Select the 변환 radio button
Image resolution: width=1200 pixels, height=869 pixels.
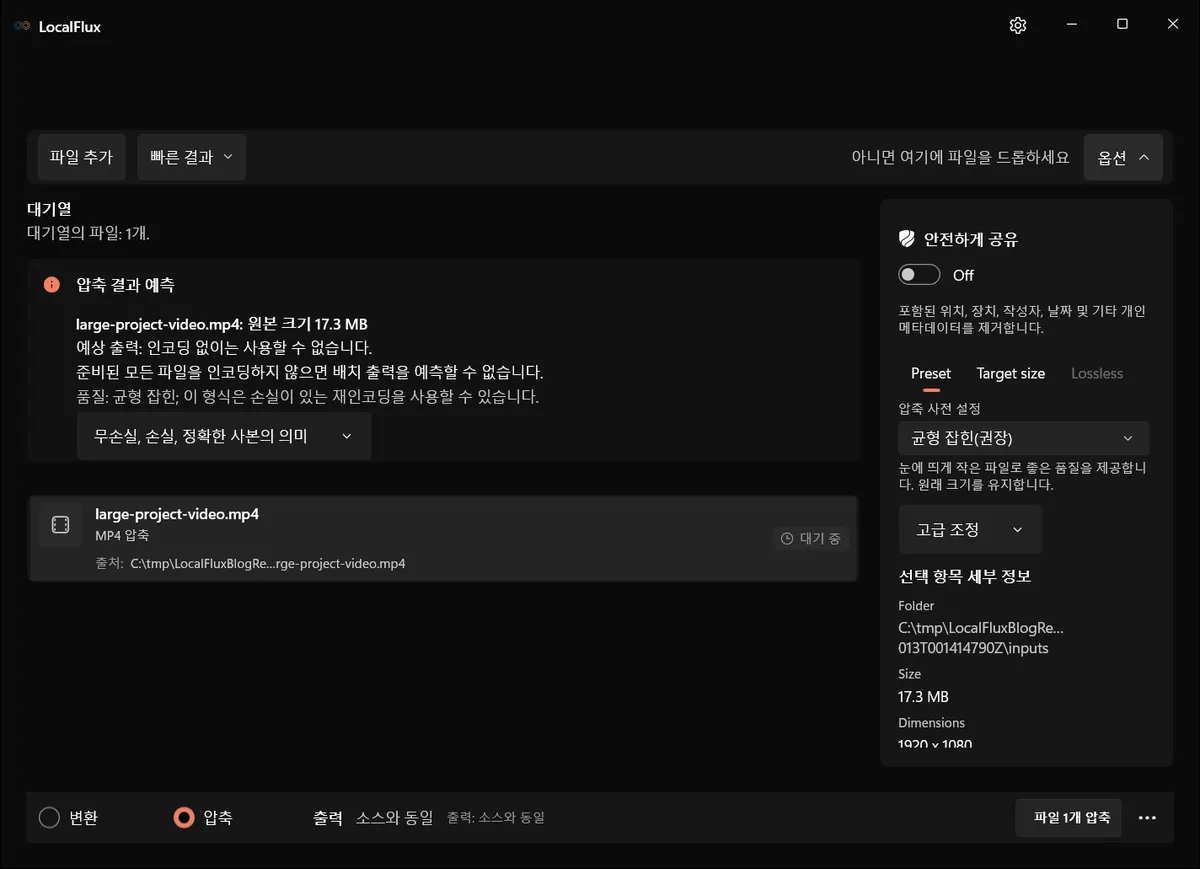point(49,818)
